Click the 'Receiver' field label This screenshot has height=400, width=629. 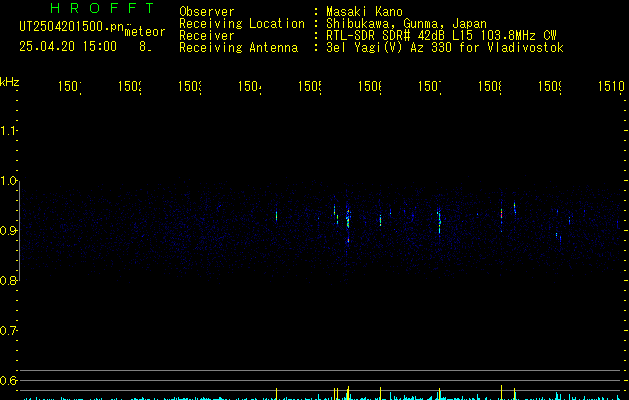(207, 36)
